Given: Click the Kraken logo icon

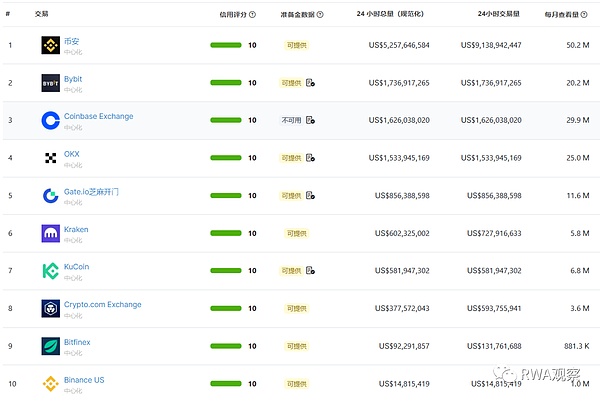Looking at the screenshot, I should [50, 233].
